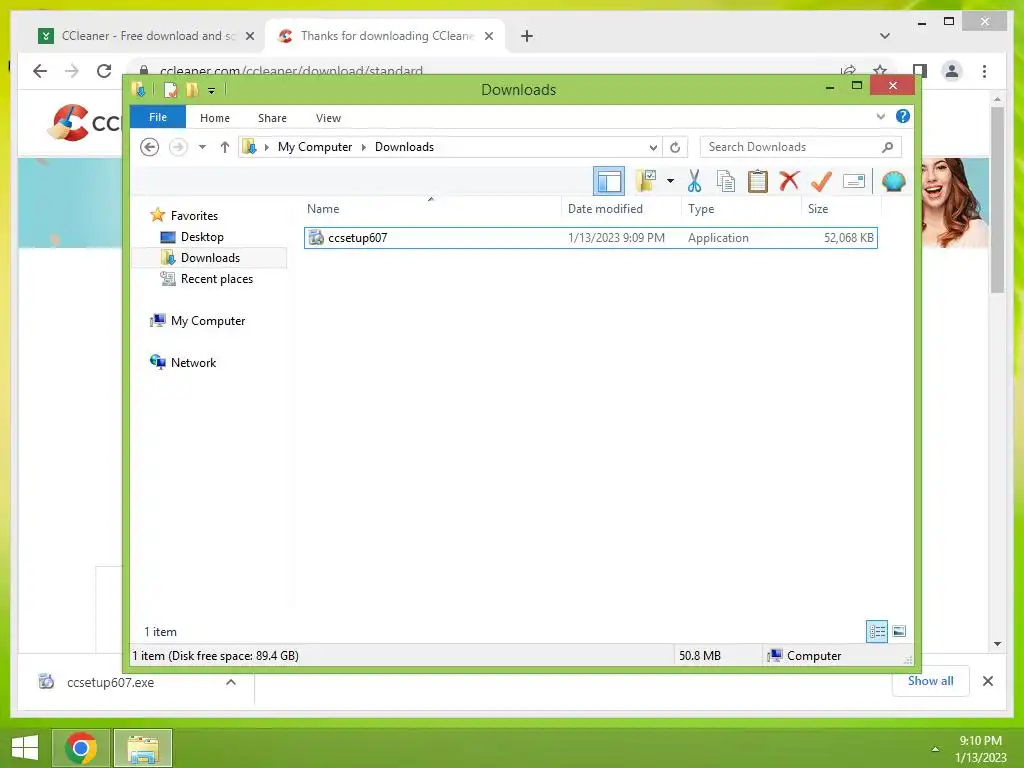Sort by the Type column header
Image resolution: width=1024 pixels, height=768 pixels.
point(741,208)
